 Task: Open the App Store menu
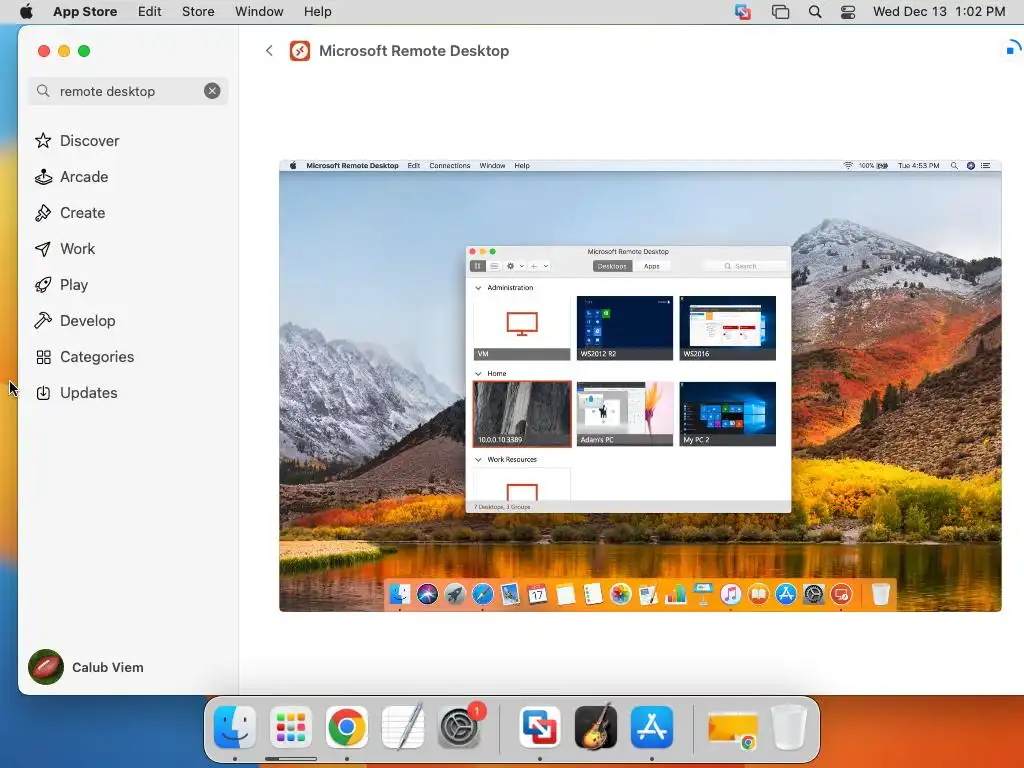click(x=85, y=11)
